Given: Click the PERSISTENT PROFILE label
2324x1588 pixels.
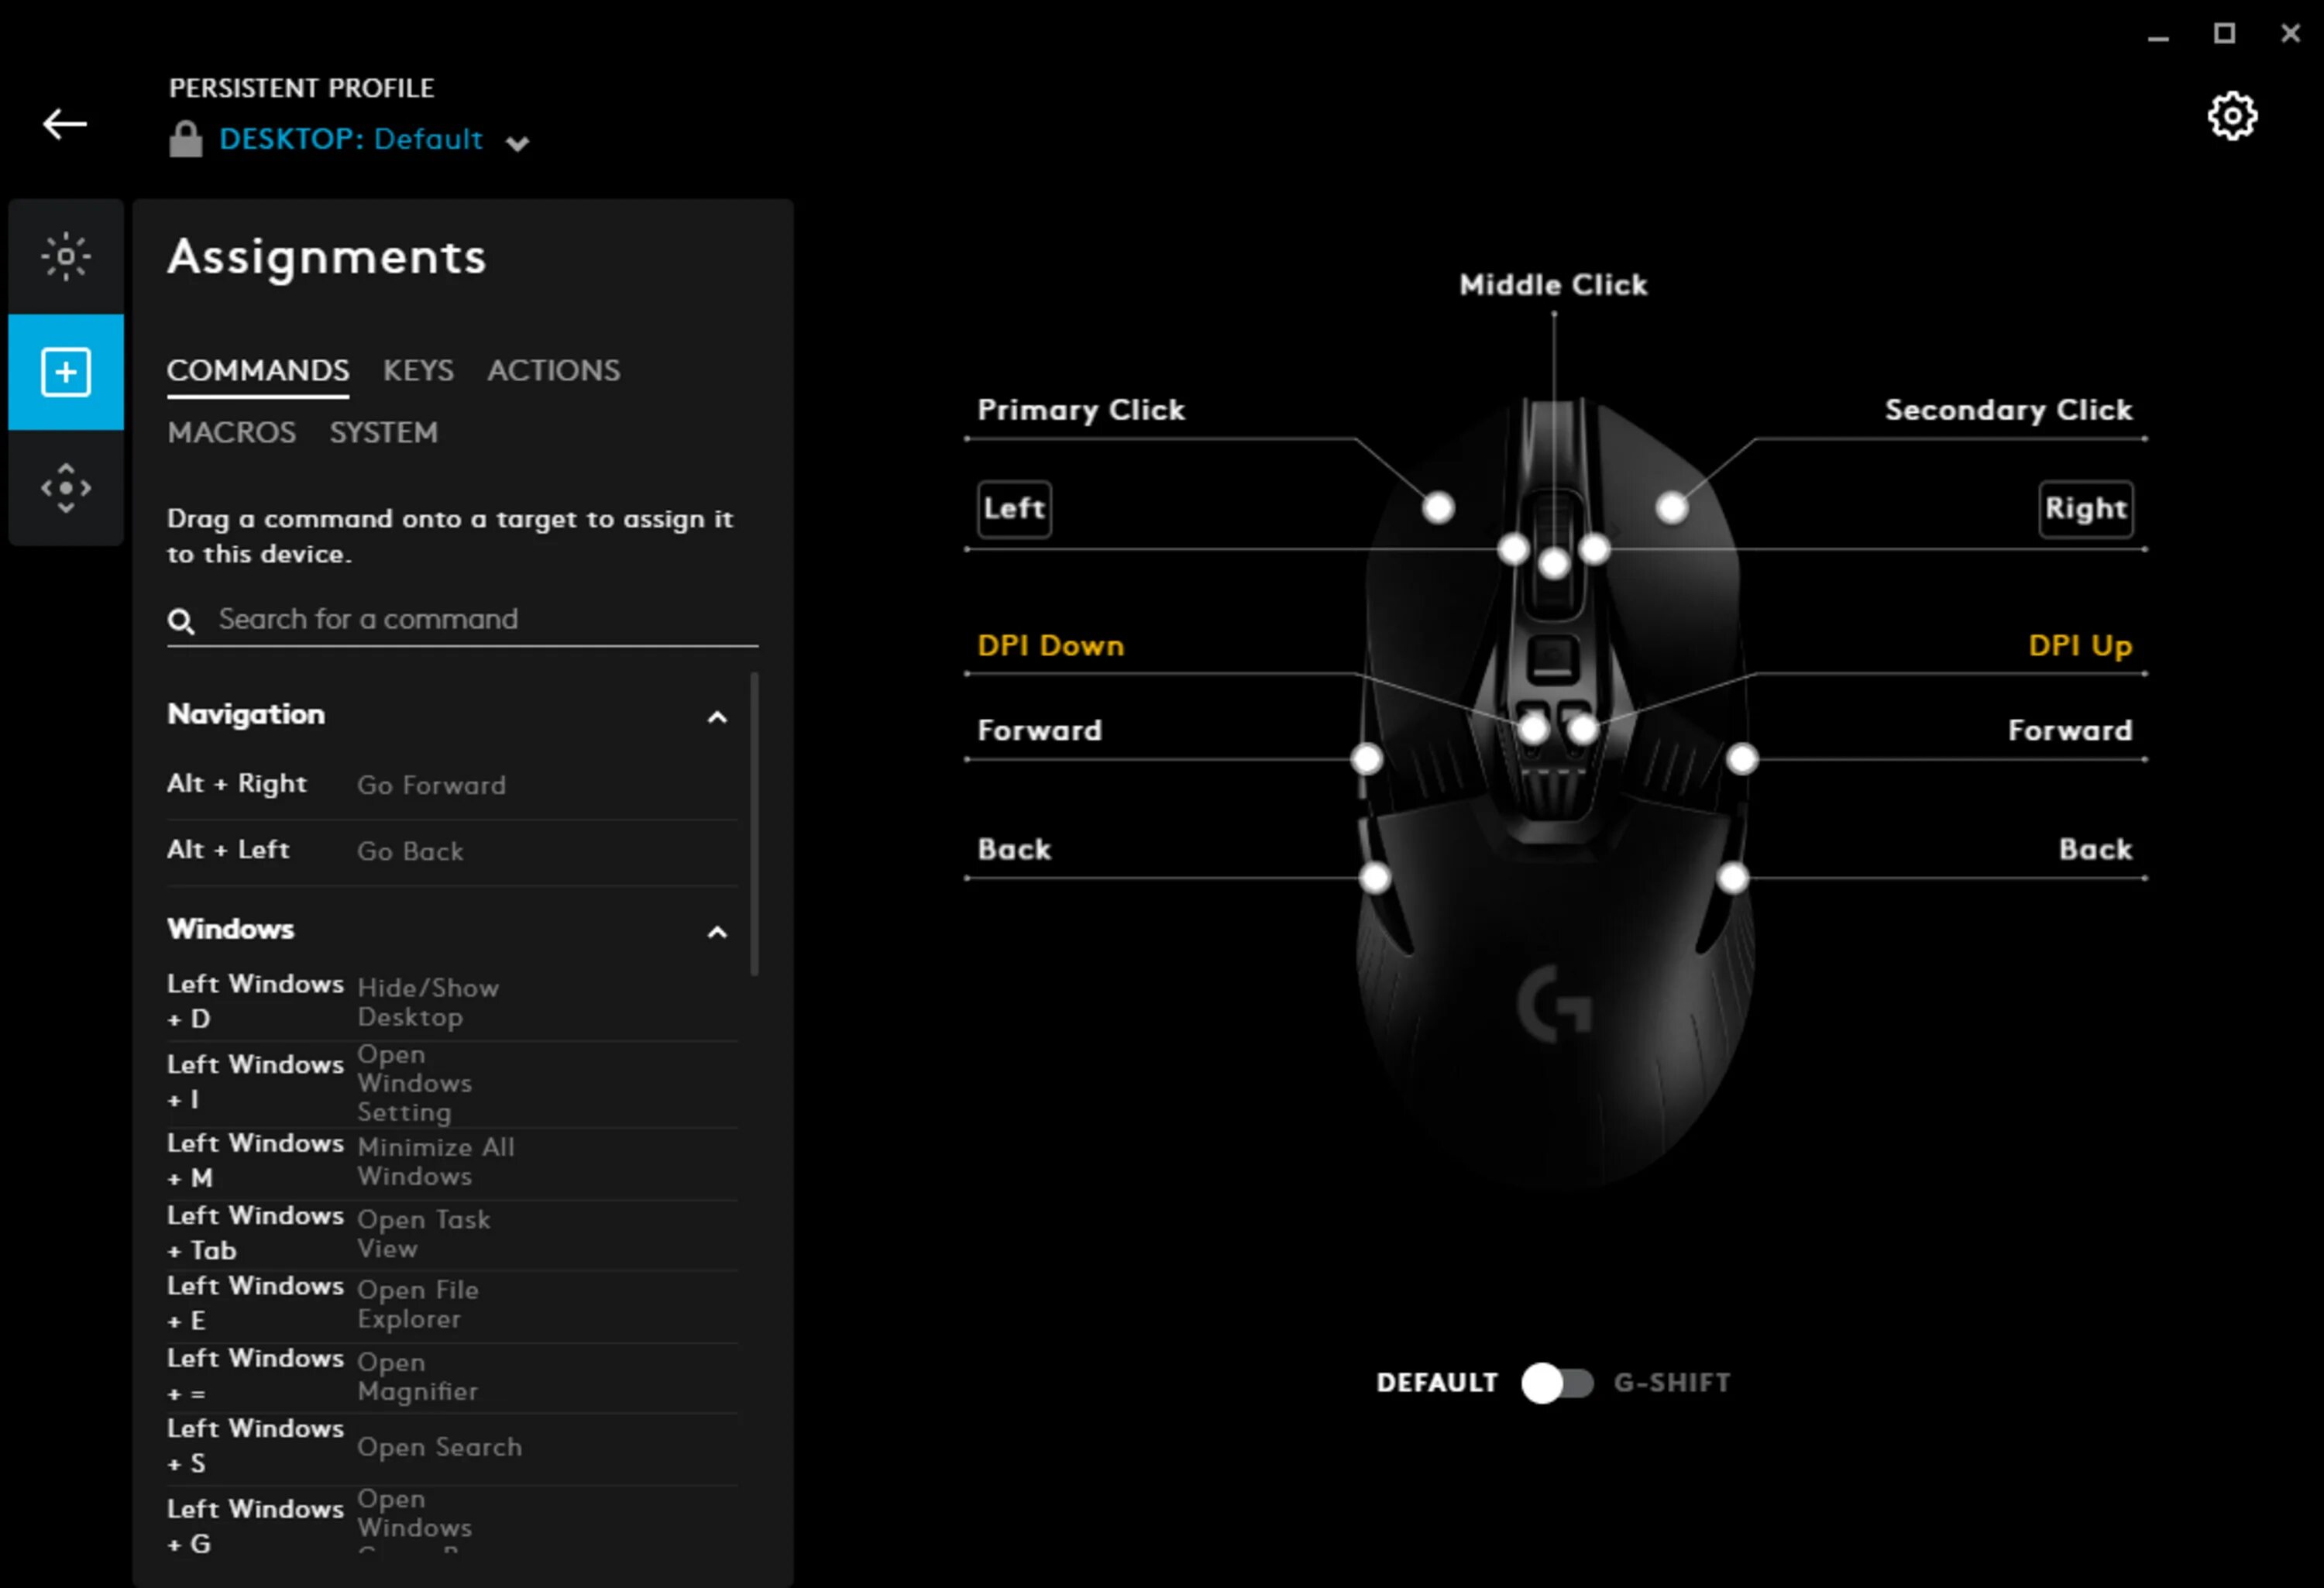Looking at the screenshot, I should (301, 88).
